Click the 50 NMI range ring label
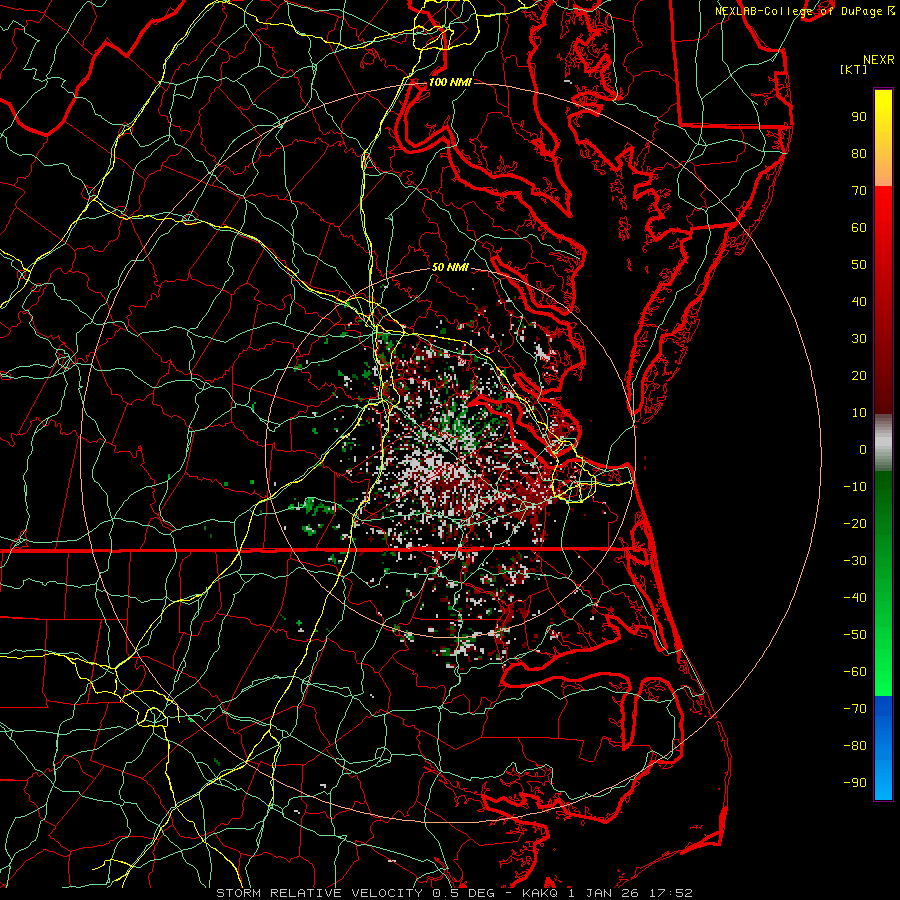The image size is (900, 900). (x=450, y=267)
